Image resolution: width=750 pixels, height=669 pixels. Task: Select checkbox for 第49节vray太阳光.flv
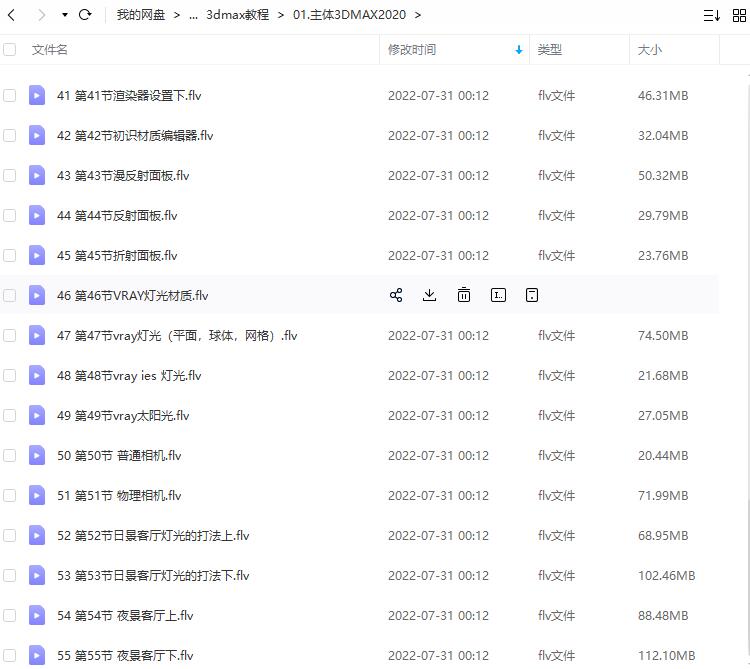pos(10,415)
